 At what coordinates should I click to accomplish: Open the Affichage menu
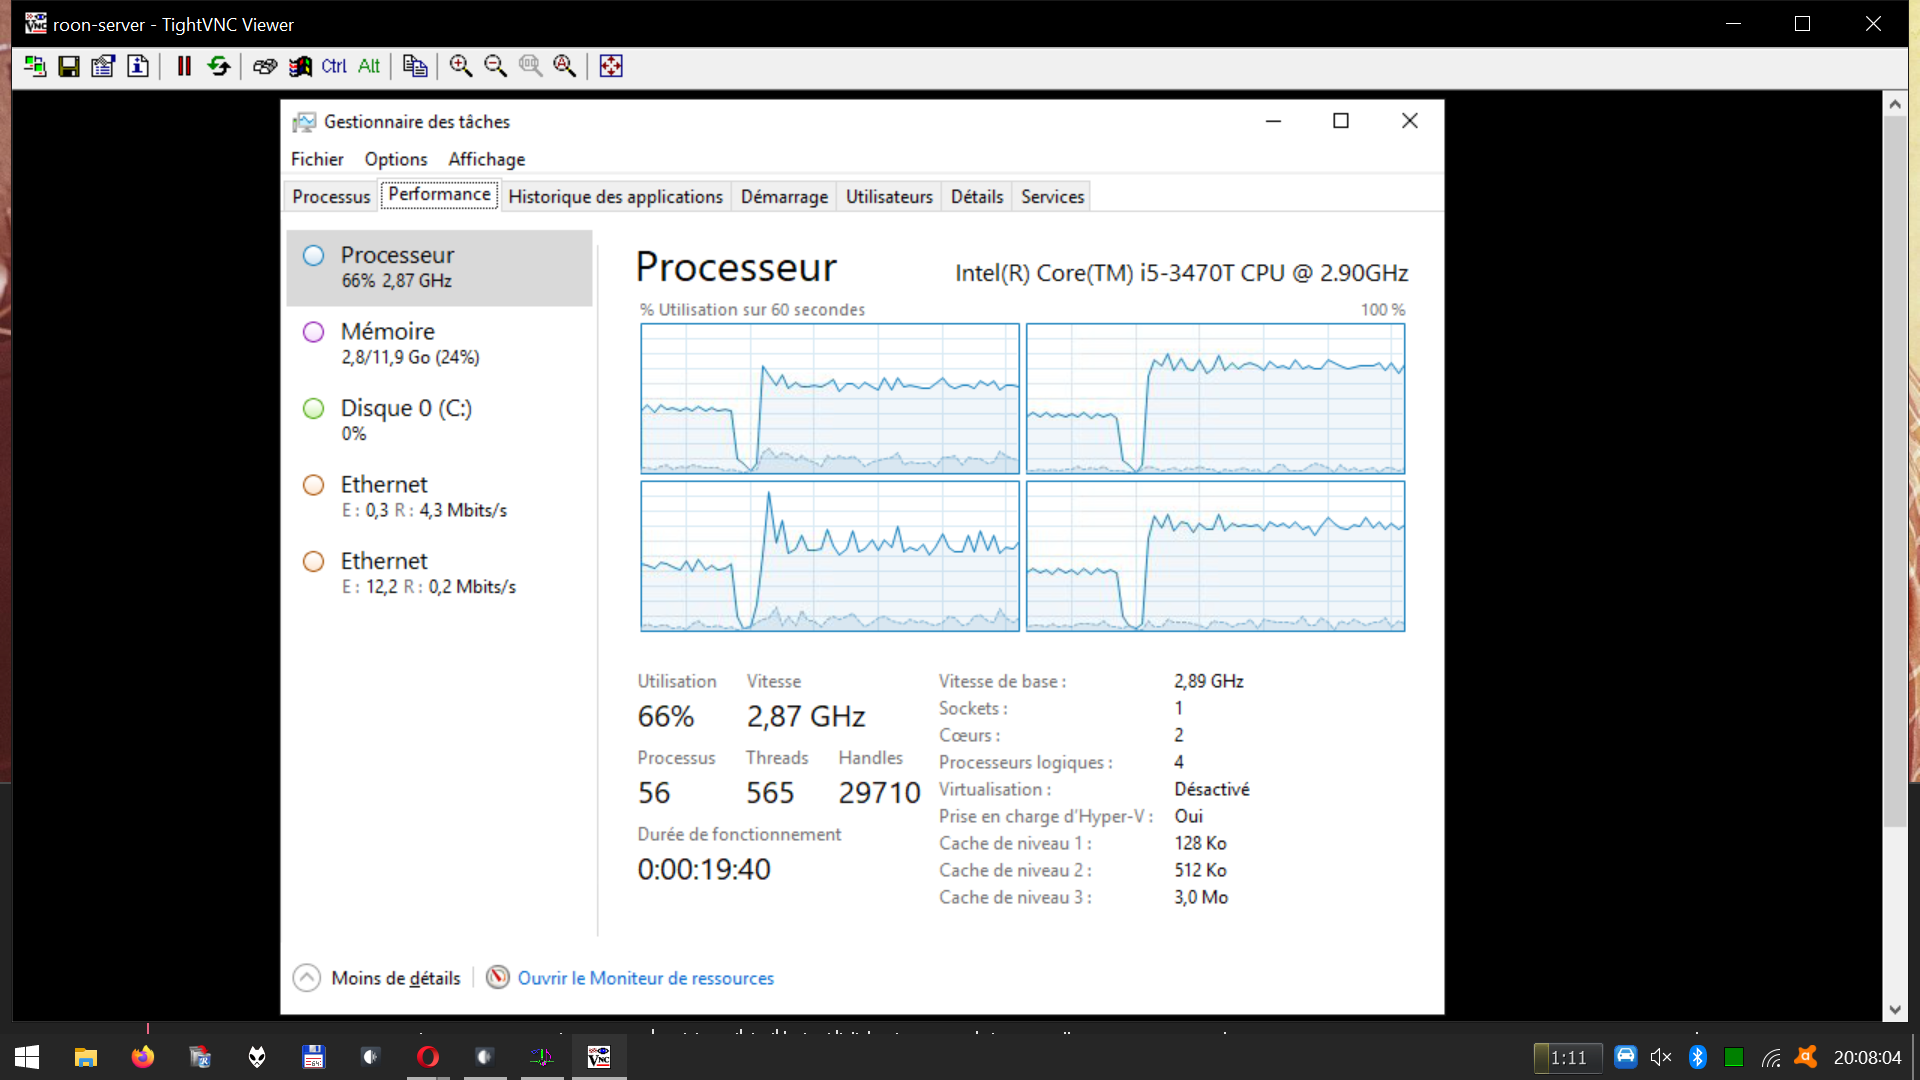point(487,159)
